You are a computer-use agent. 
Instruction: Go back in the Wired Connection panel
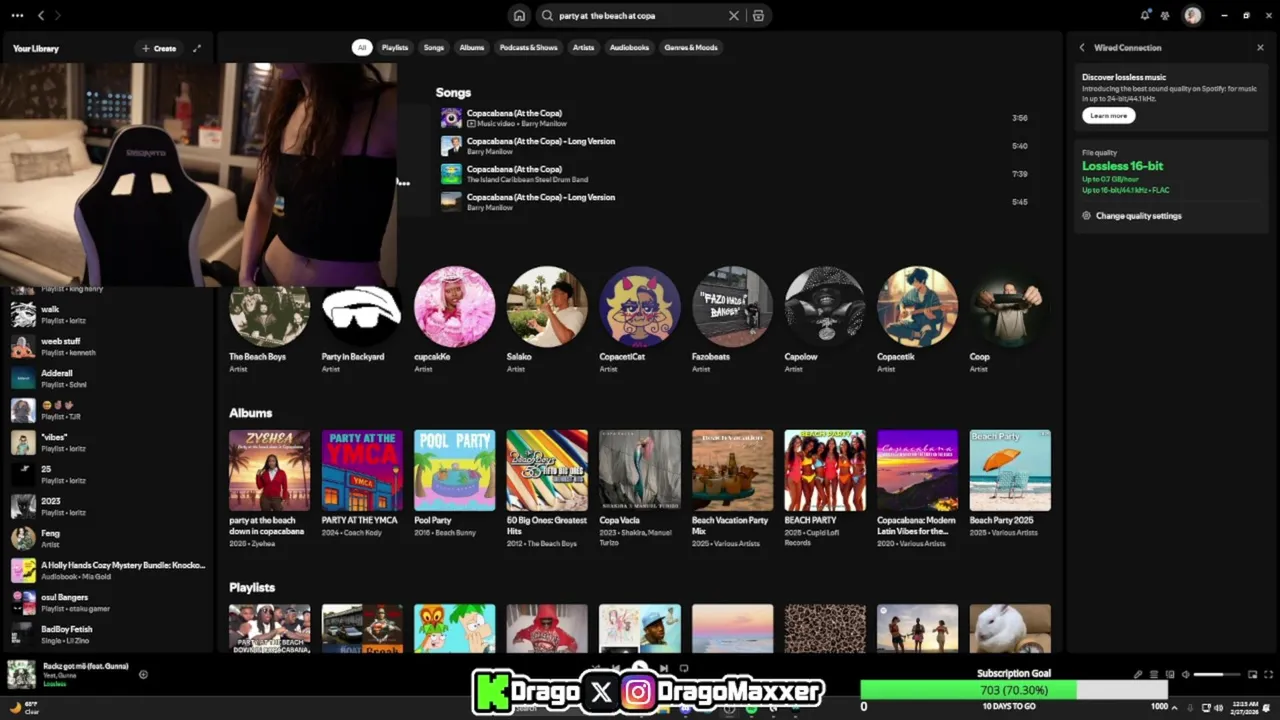coord(1081,47)
